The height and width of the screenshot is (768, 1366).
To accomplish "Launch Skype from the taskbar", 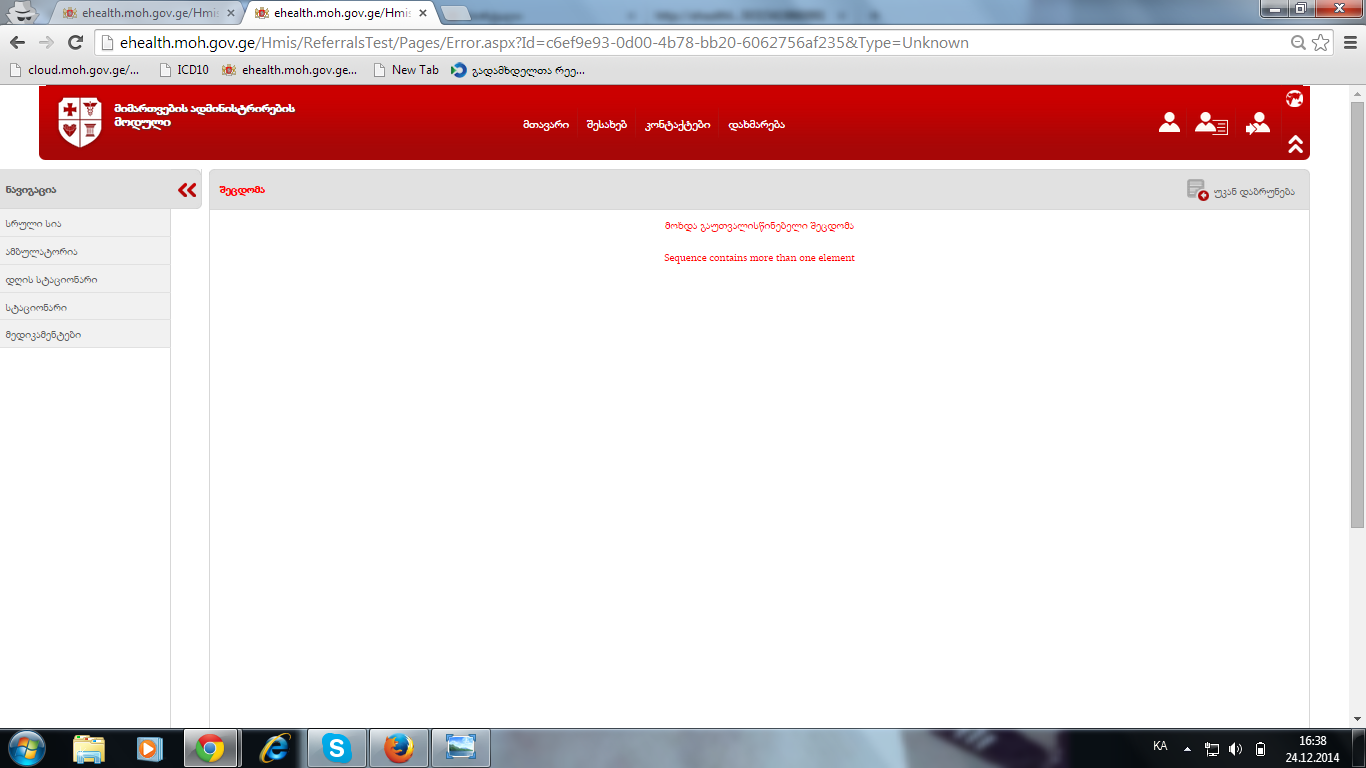I will point(337,748).
